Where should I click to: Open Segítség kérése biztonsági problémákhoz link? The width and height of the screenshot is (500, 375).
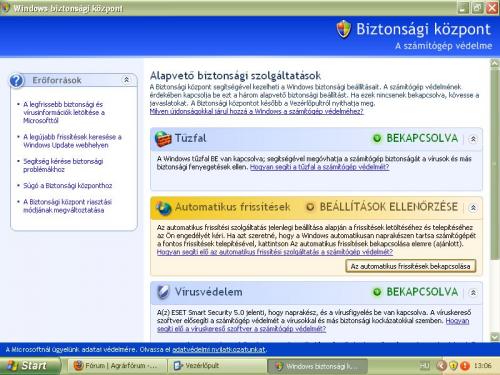click(63, 165)
